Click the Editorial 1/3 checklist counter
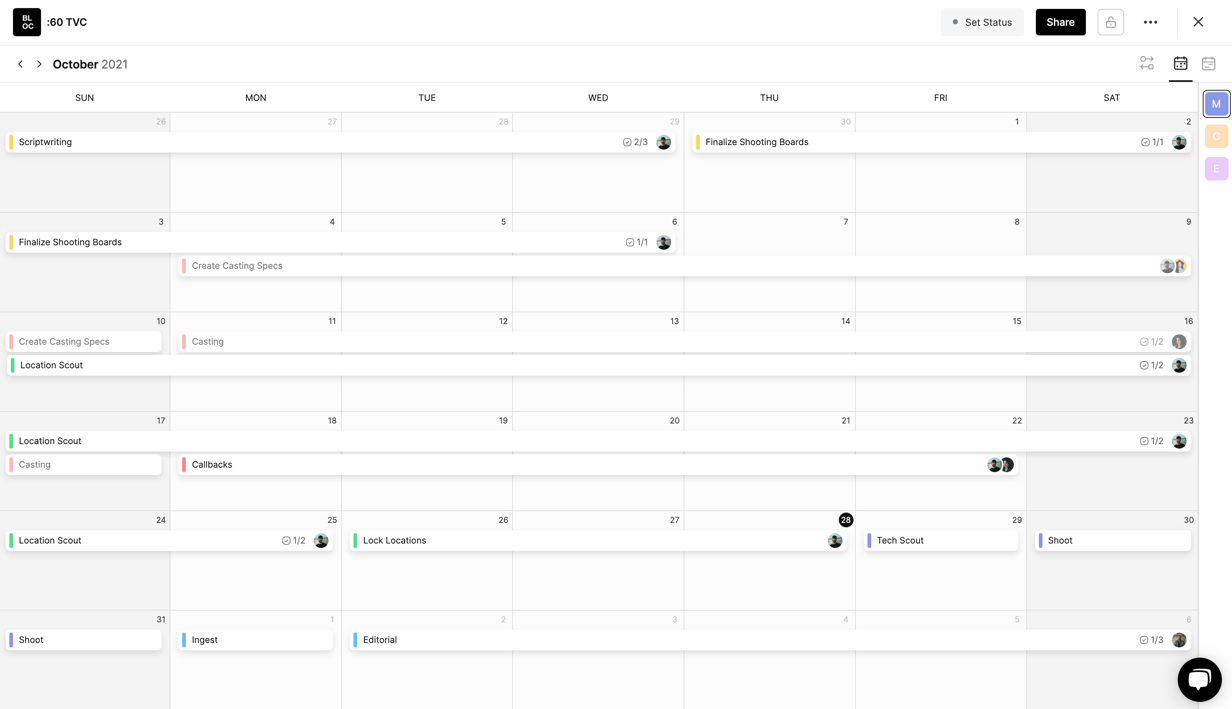1232x709 pixels. [1151, 640]
